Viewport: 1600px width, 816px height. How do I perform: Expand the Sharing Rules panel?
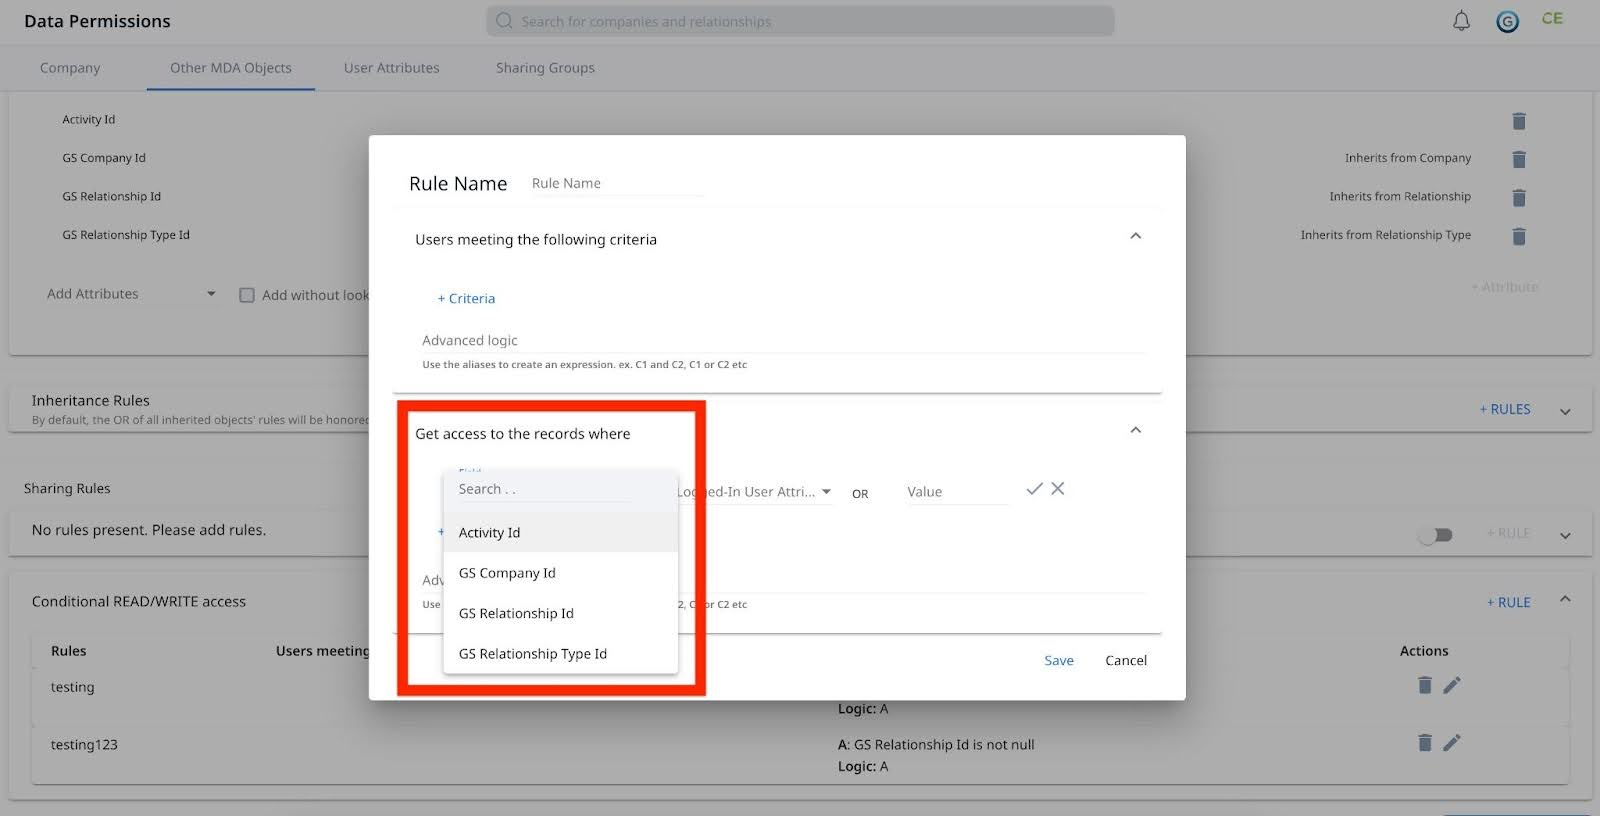(1565, 535)
